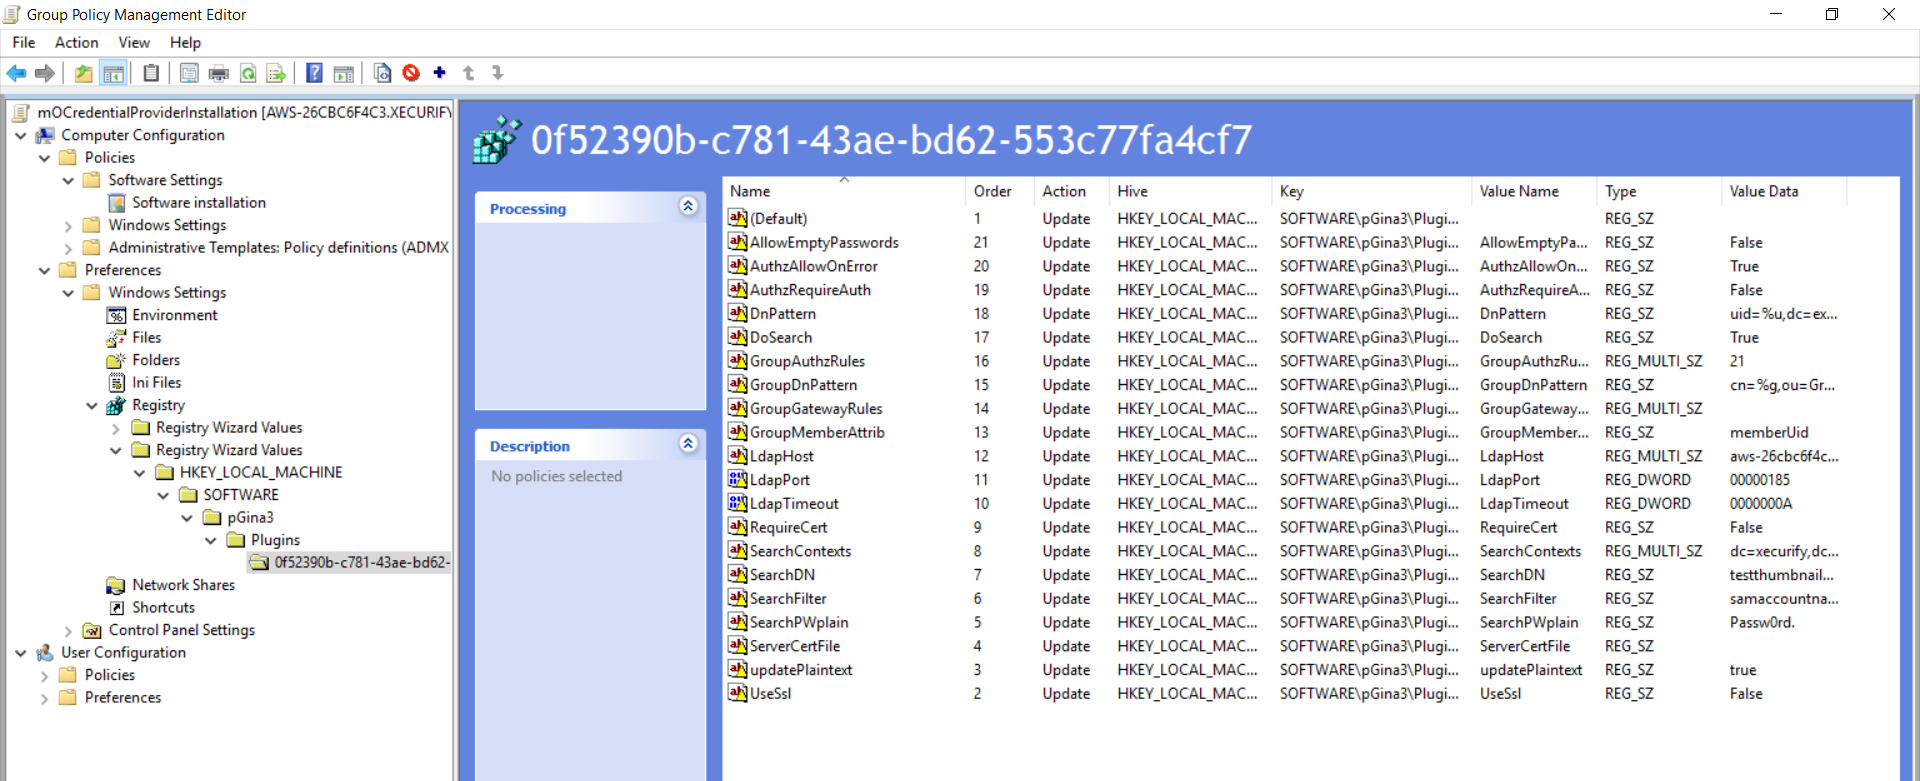Image resolution: width=1920 pixels, height=781 pixels.
Task: Select the UseSsl registry entry
Action: pyautogui.click(x=770, y=693)
